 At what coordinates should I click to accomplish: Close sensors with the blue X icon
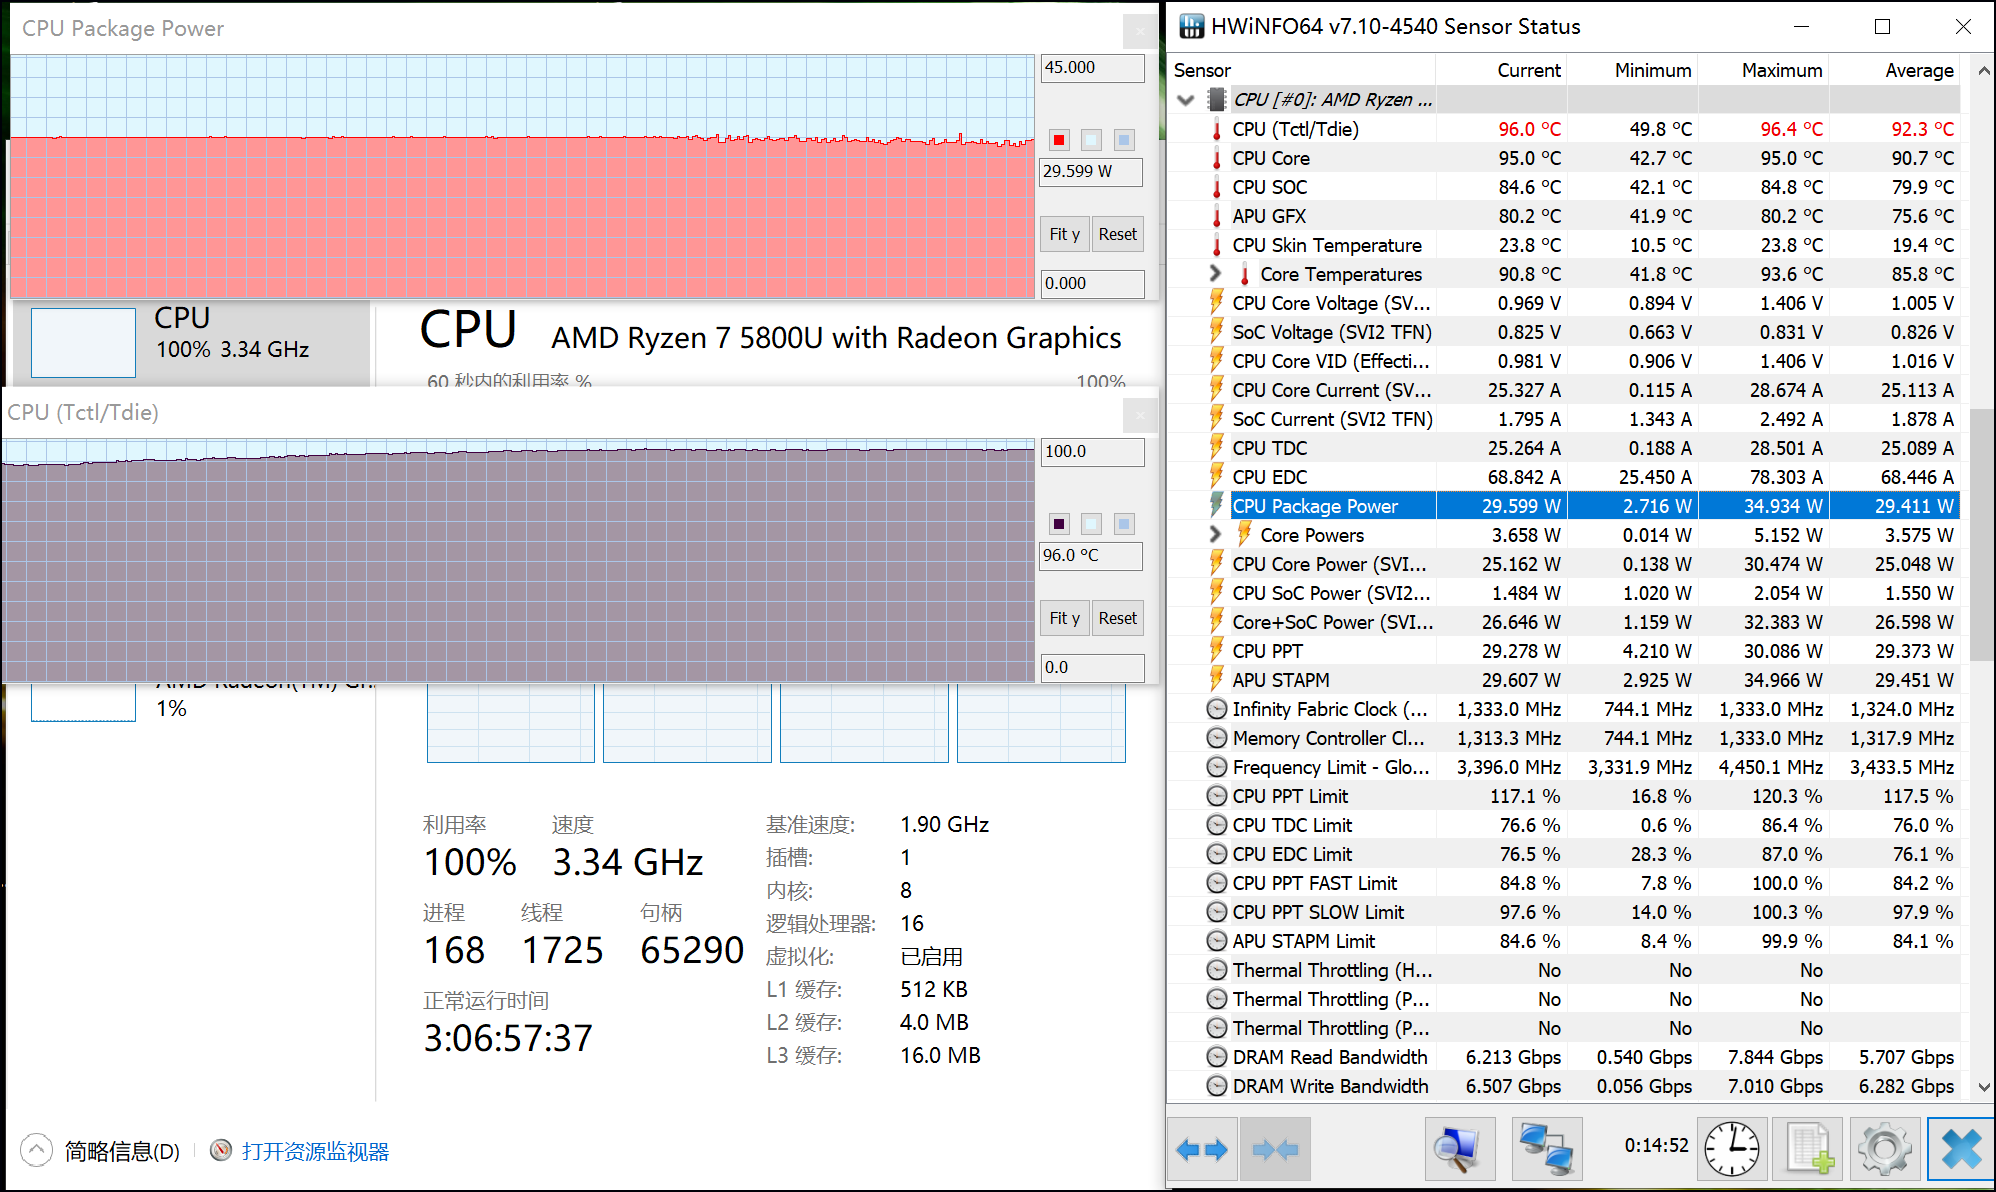tap(1960, 1149)
